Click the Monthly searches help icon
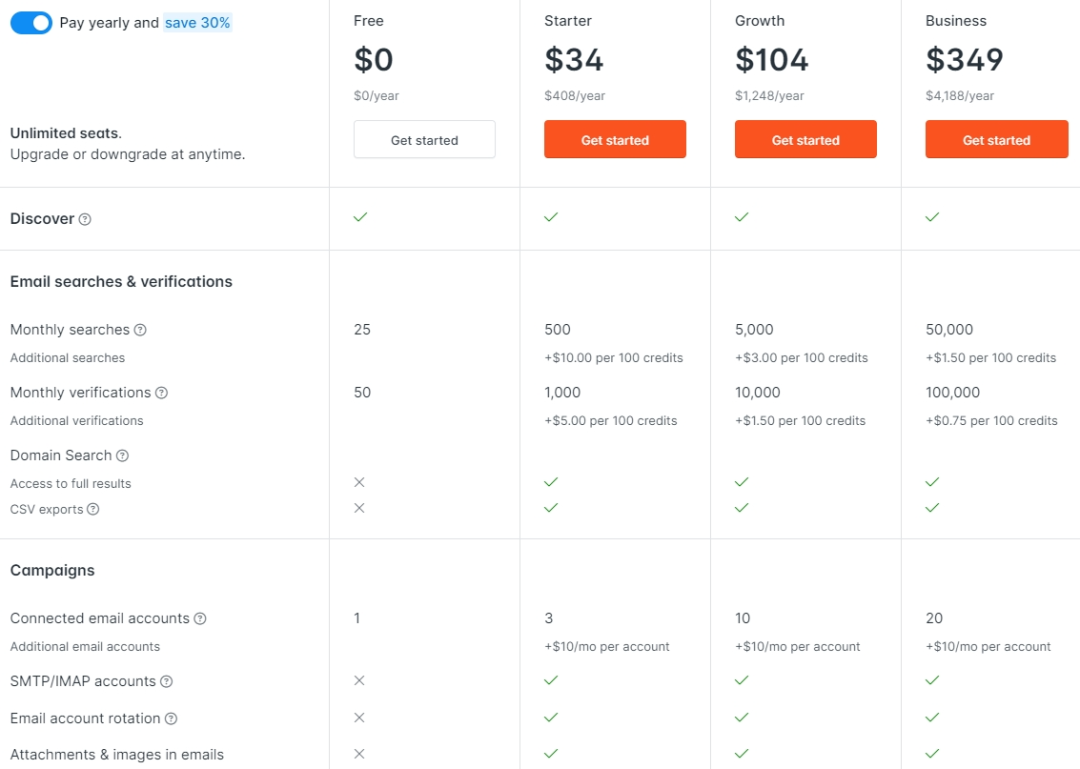The width and height of the screenshot is (1080, 769). [140, 330]
